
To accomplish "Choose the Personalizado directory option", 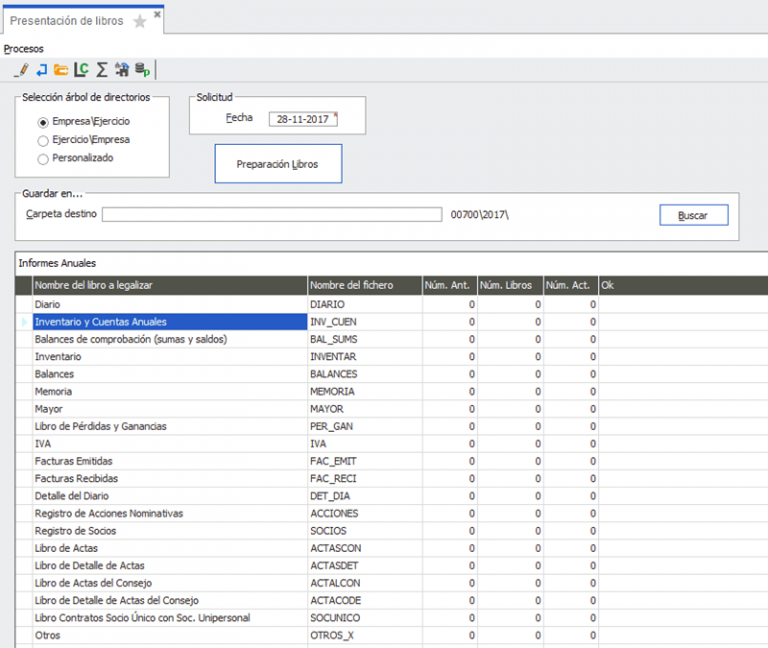I will (x=43, y=158).
